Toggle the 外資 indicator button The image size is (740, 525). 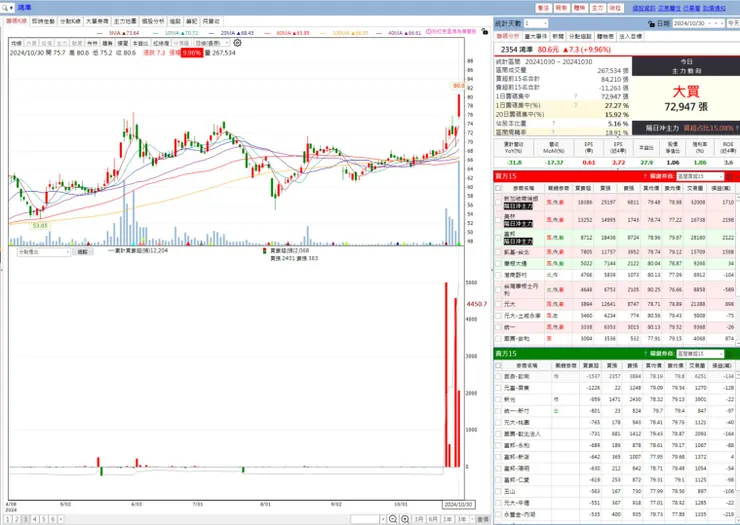tap(31, 43)
